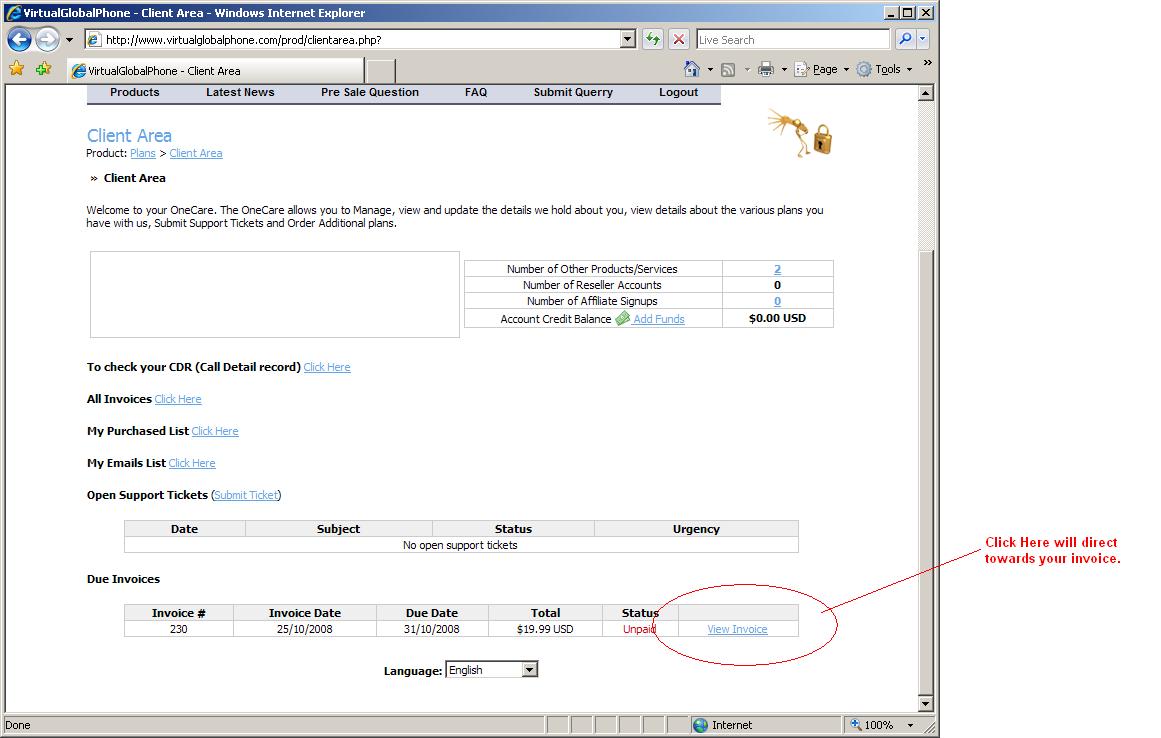Click Here link for CDR record
The image size is (1161, 738).
point(327,367)
